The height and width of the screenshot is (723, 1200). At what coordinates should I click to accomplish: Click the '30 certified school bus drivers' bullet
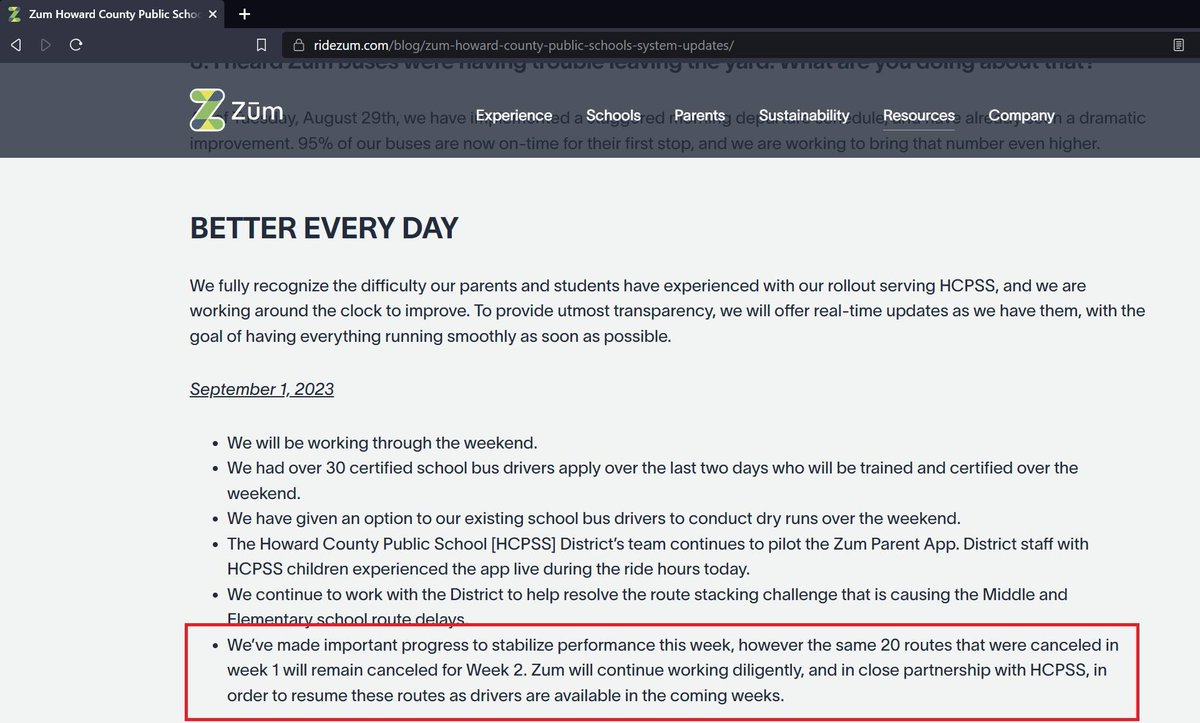tap(653, 480)
